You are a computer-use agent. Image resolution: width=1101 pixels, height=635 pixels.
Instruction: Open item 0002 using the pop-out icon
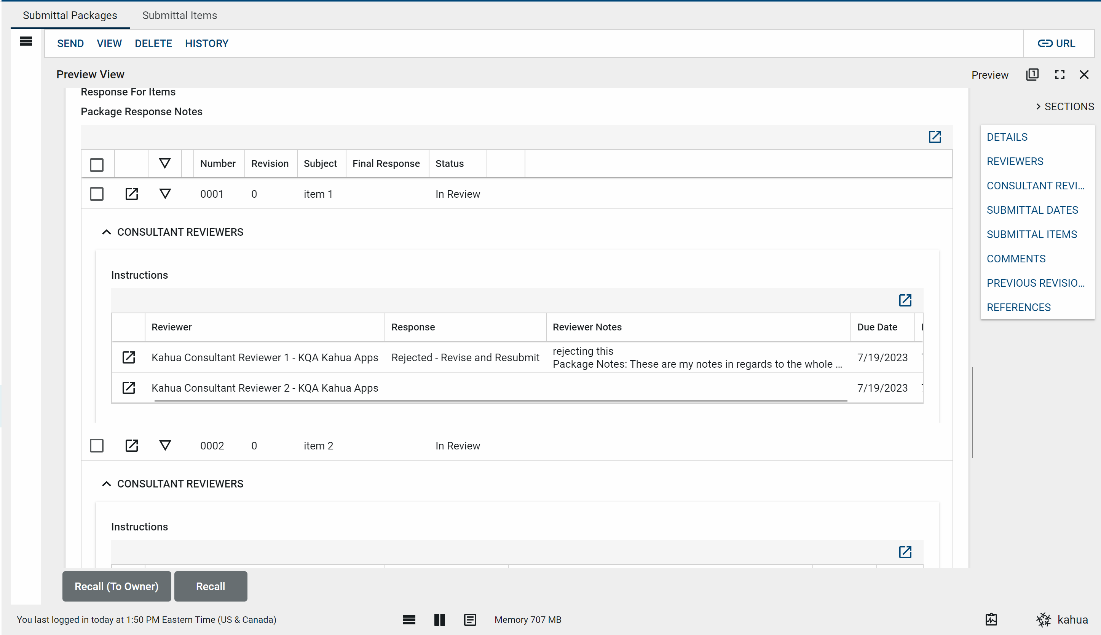(x=131, y=446)
